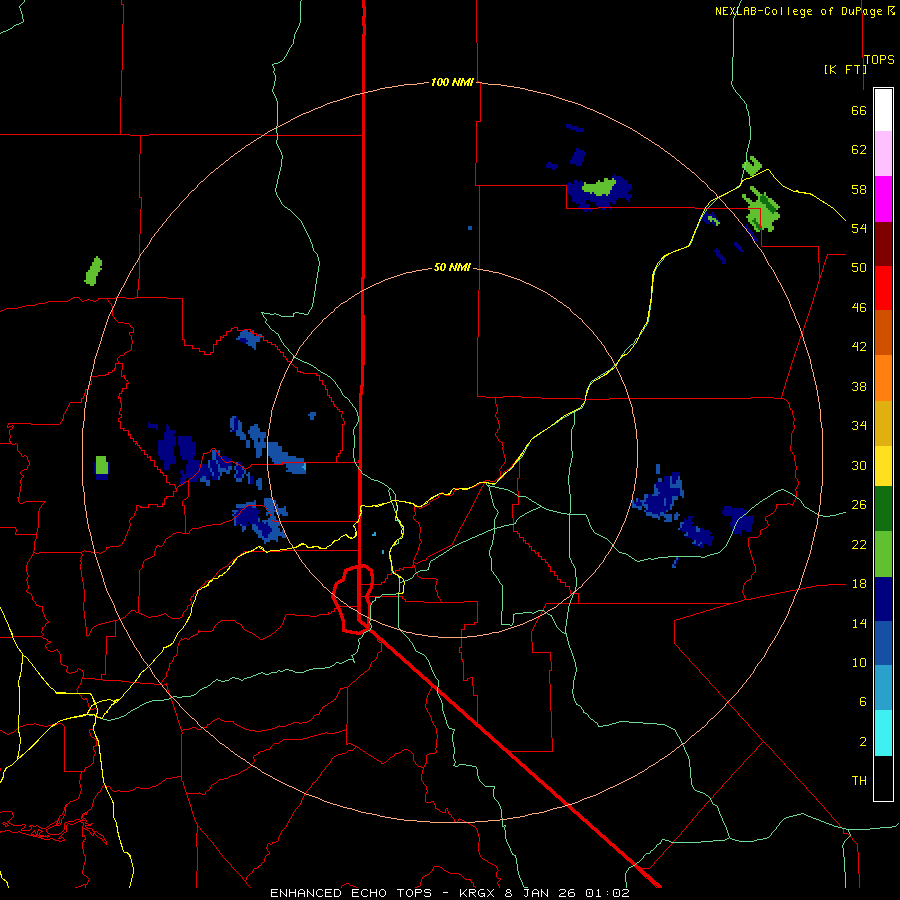The image size is (900, 900).
Task: Click the legend value "46"
Action: (859, 308)
